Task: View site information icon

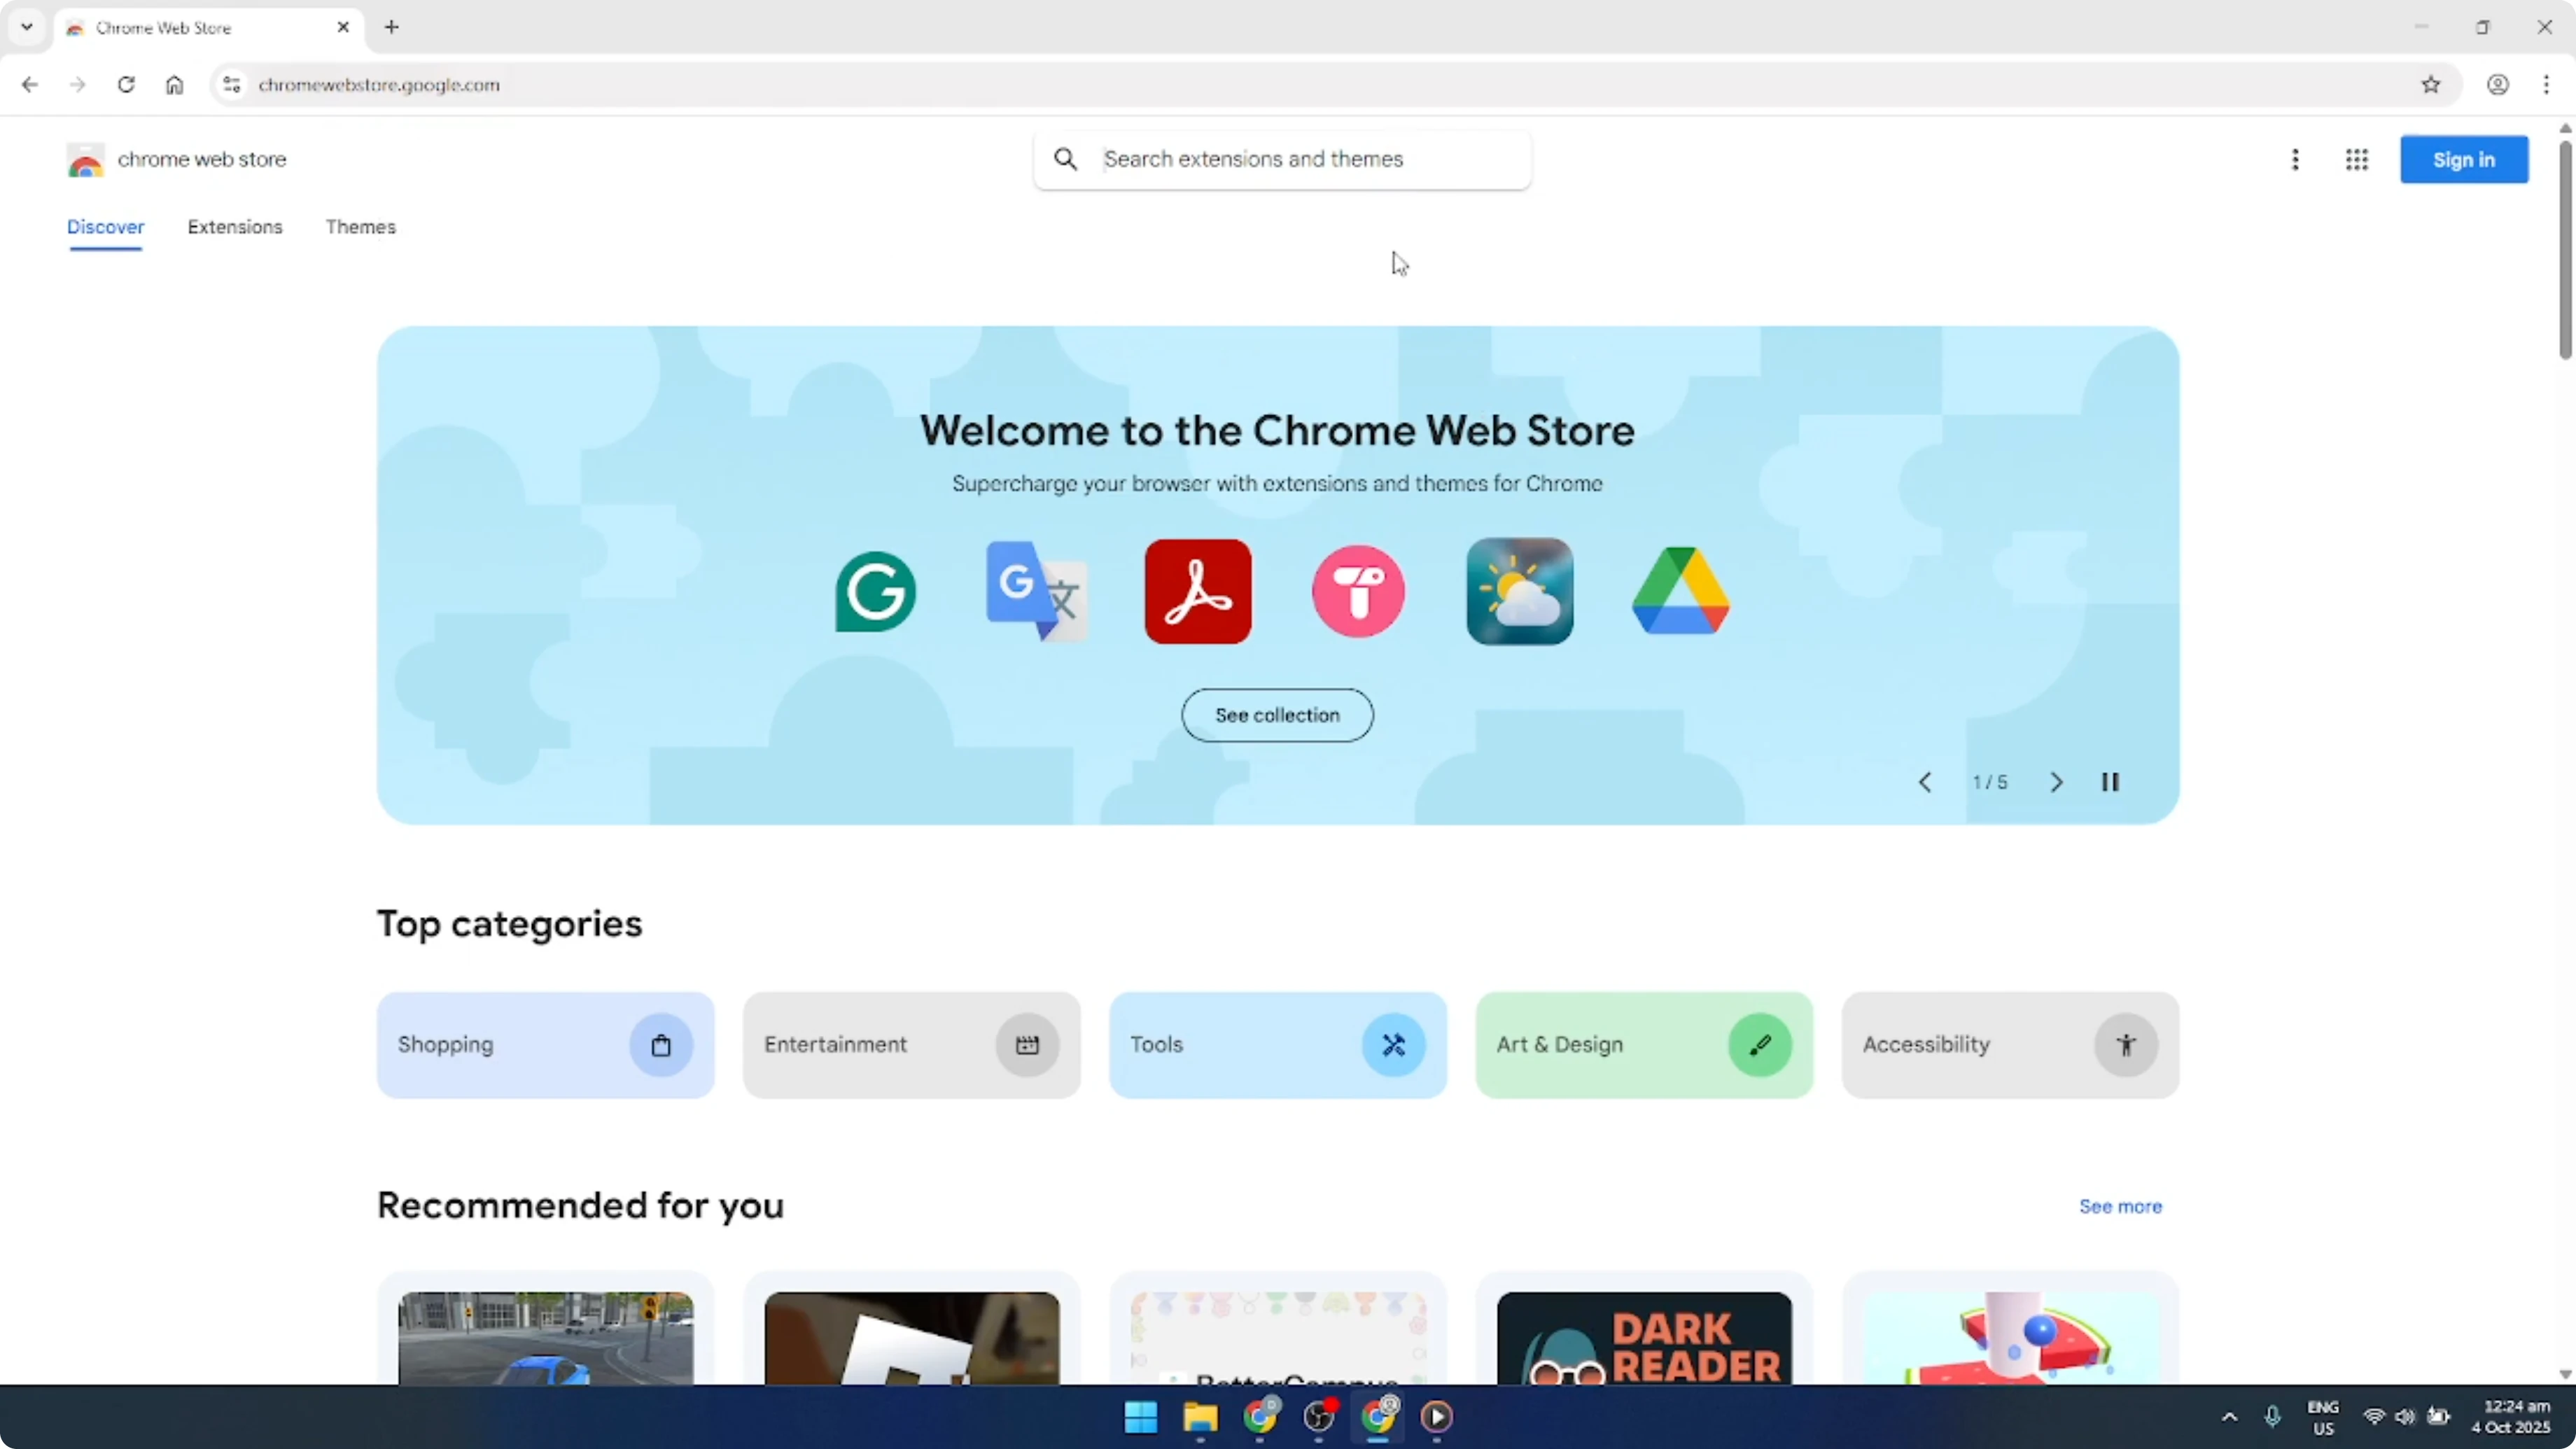Action: coord(232,85)
